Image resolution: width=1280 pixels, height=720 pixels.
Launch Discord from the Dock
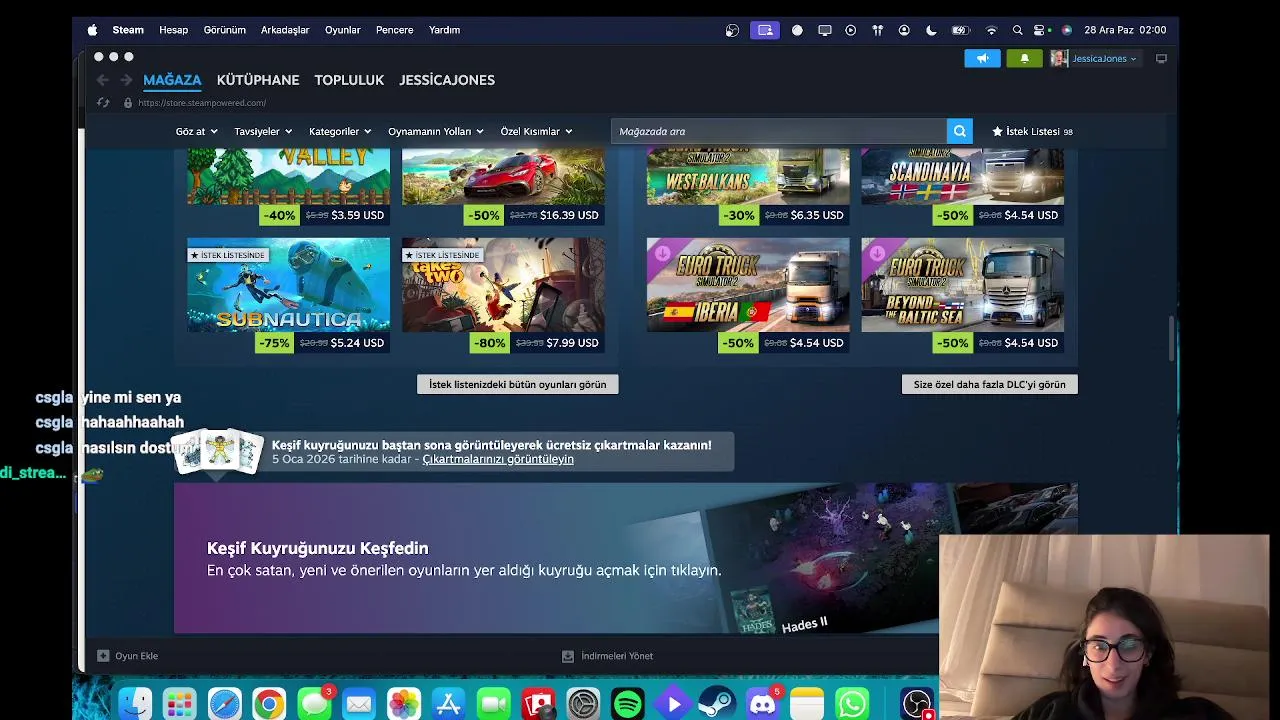pyautogui.click(x=762, y=704)
